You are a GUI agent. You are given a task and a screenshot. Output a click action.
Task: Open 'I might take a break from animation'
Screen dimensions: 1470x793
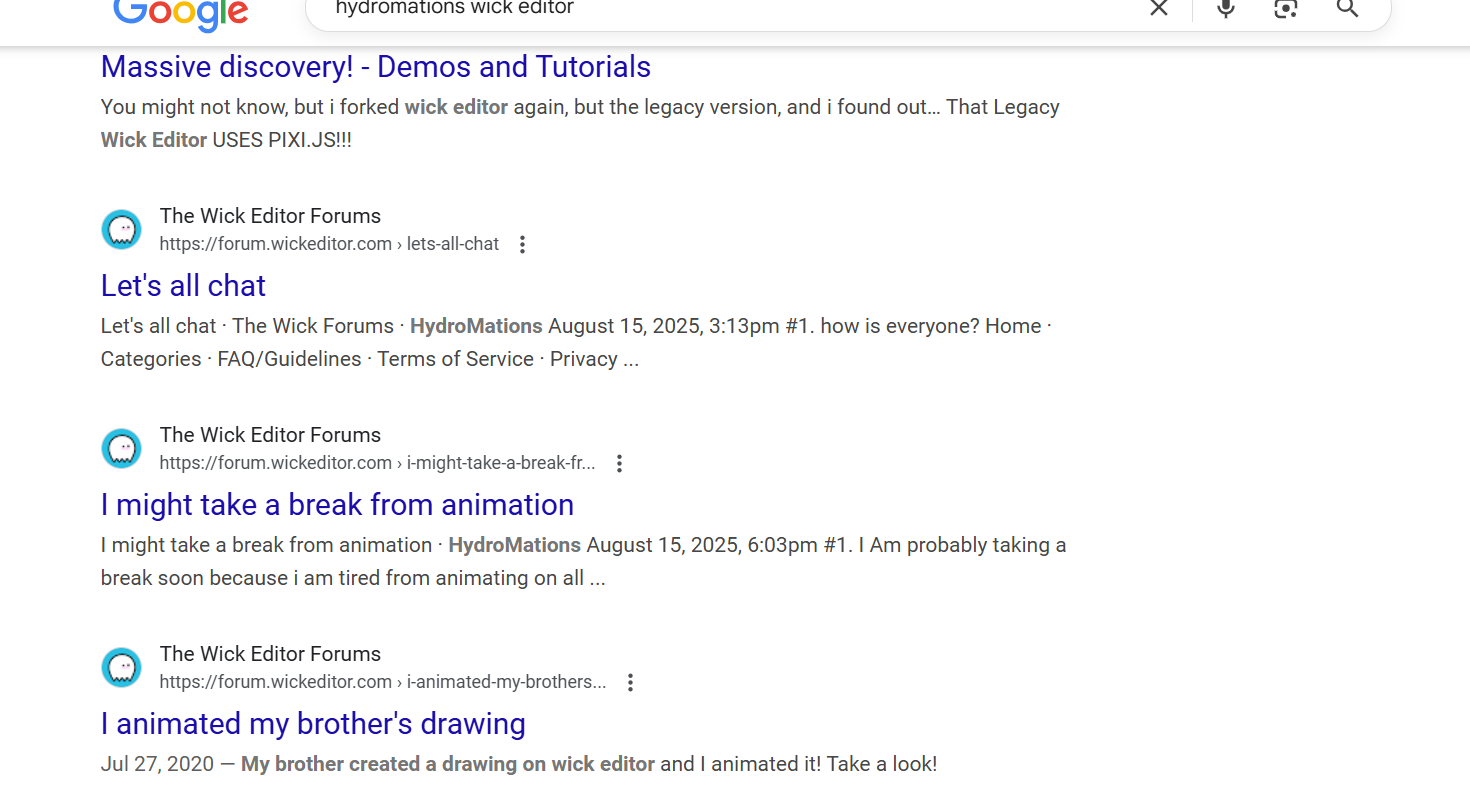pyautogui.click(x=337, y=505)
